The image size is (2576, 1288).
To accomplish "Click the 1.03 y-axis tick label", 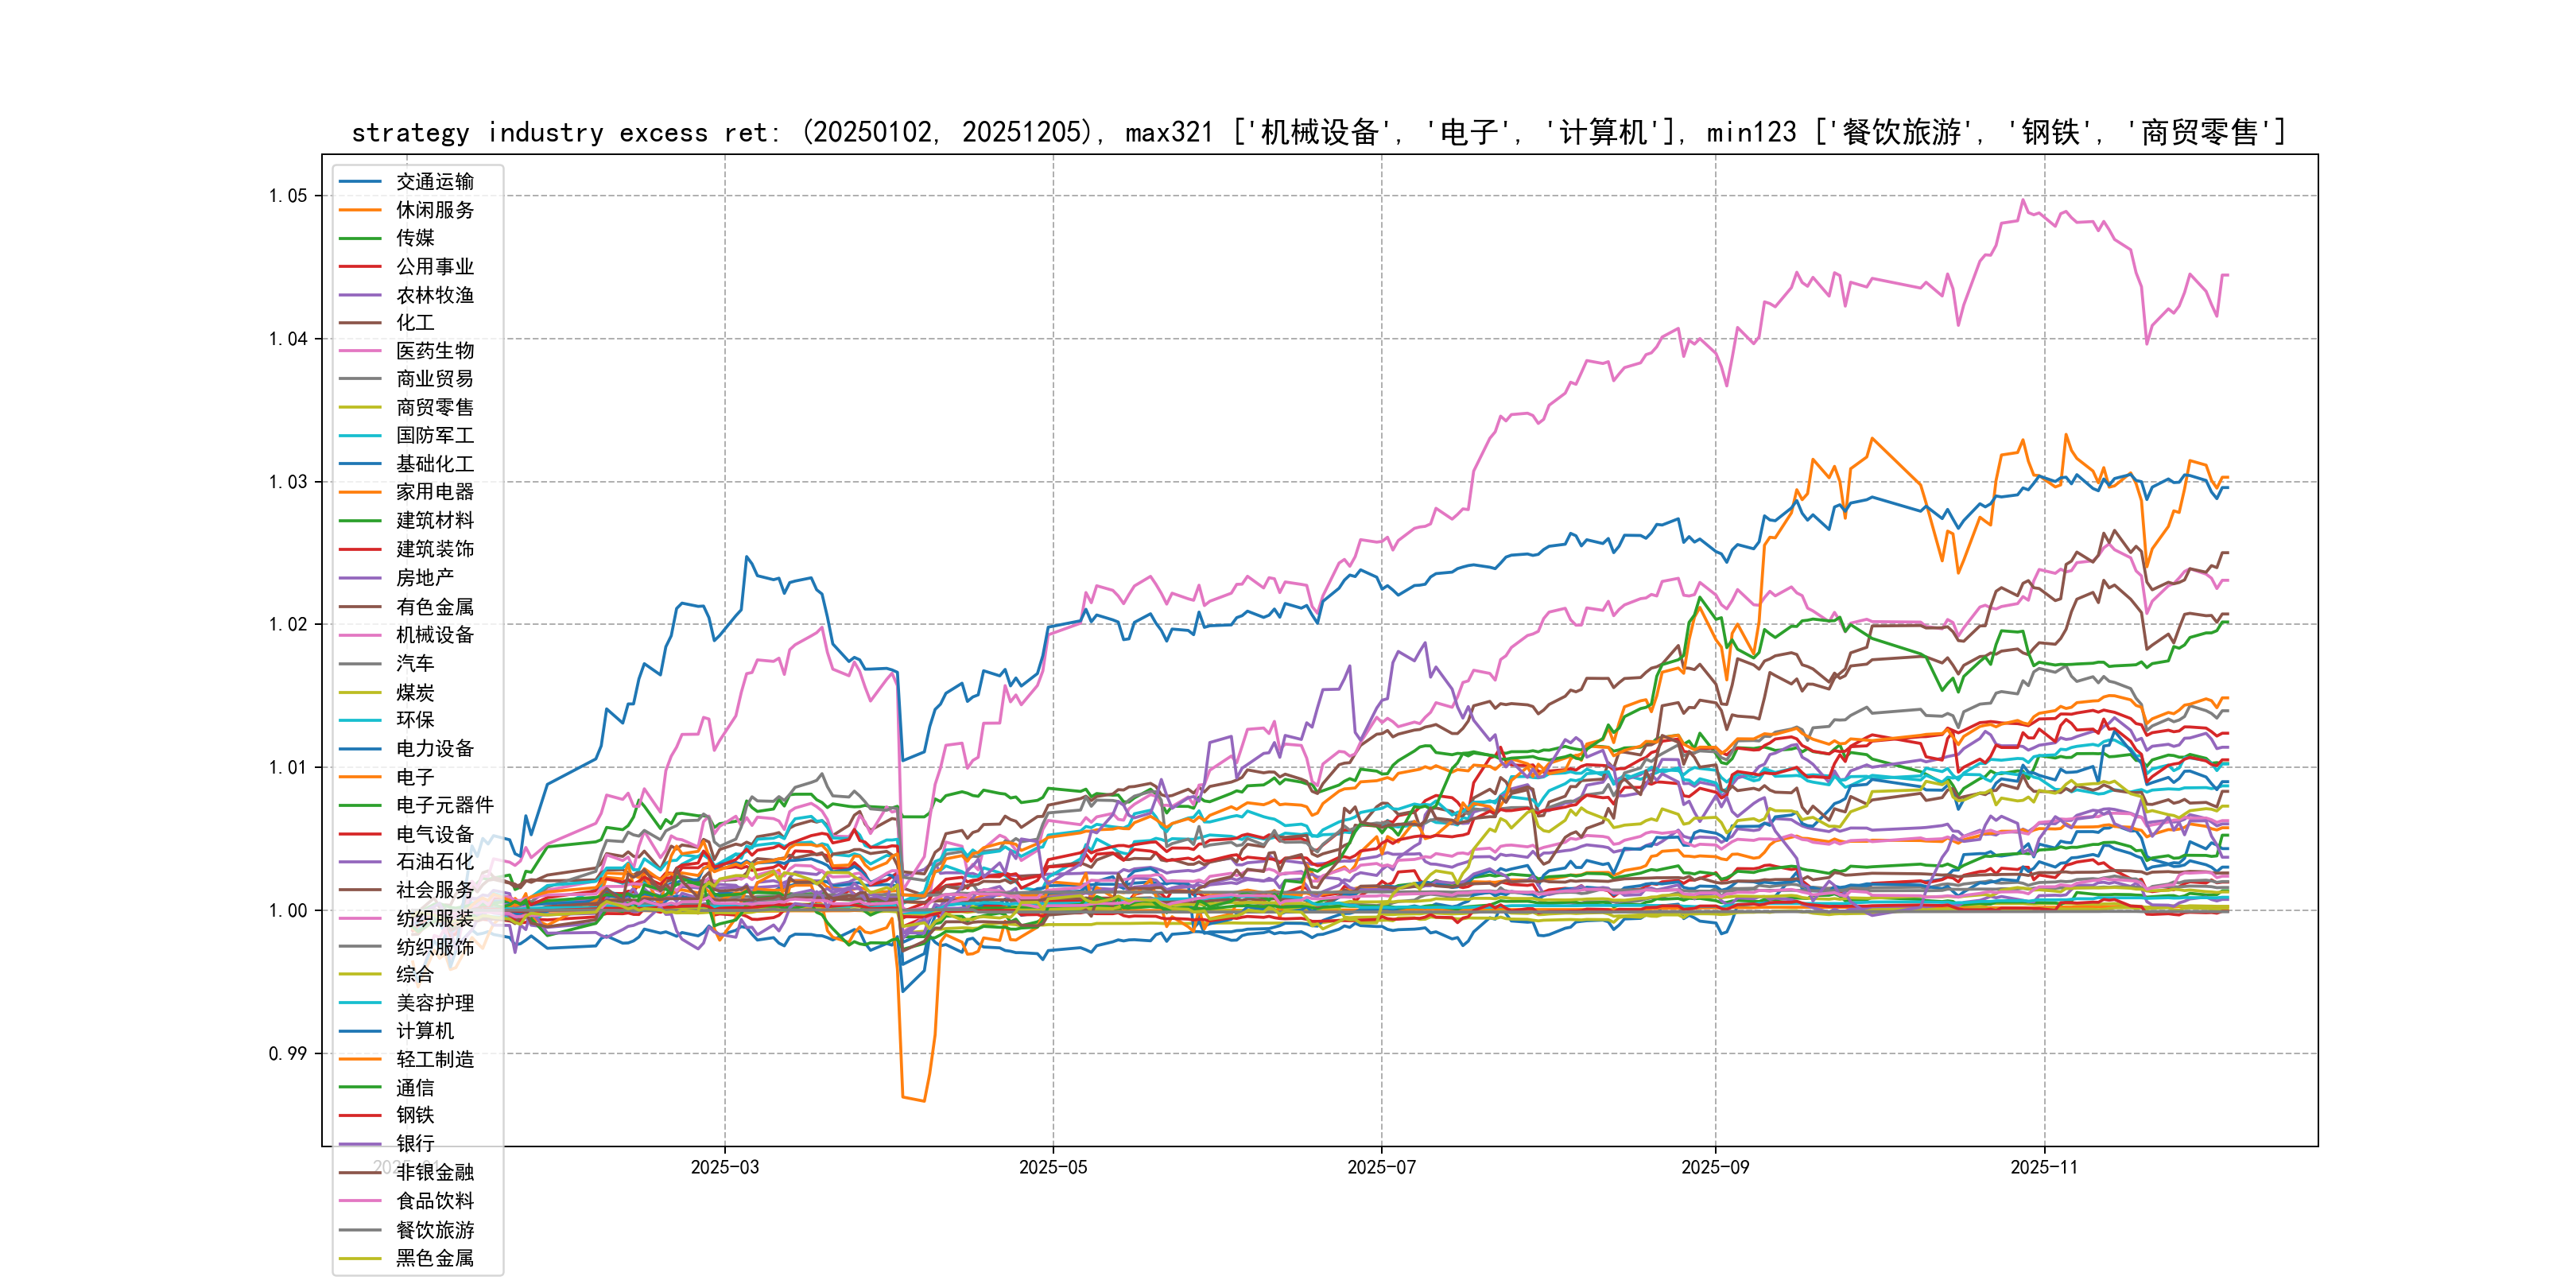I will pos(288,482).
